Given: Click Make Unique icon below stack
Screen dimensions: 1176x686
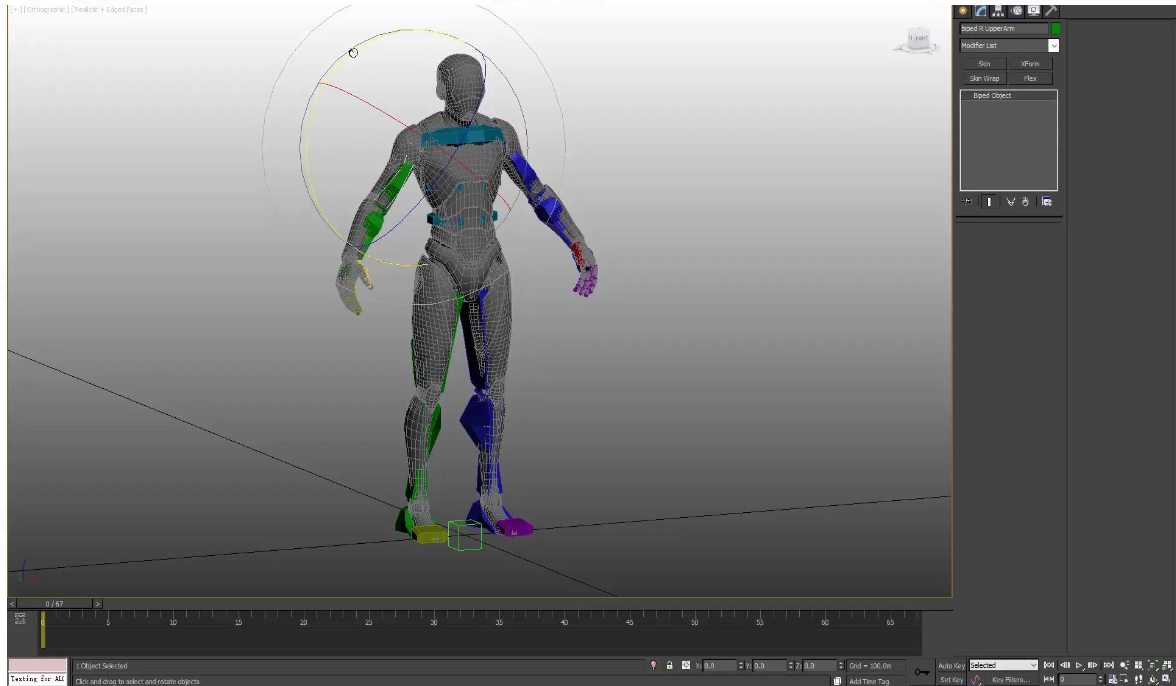Looking at the screenshot, I should (x=1010, y=202).
